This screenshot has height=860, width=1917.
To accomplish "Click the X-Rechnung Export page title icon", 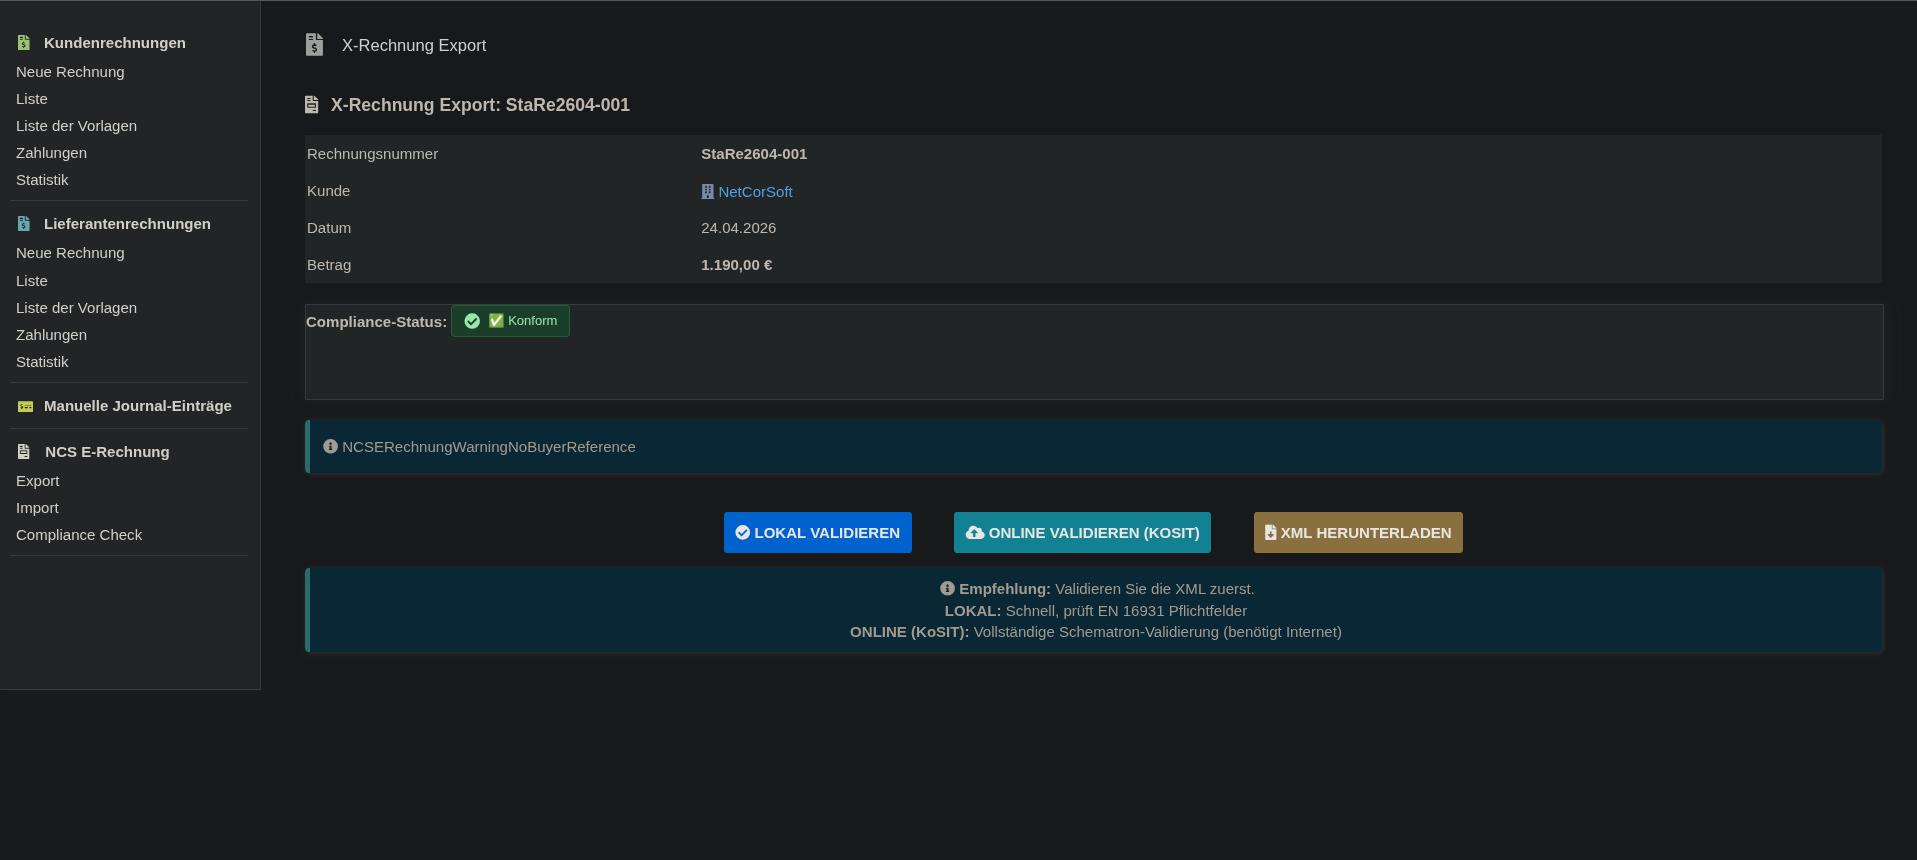I will pyautogui.click(x=314, y=45).
